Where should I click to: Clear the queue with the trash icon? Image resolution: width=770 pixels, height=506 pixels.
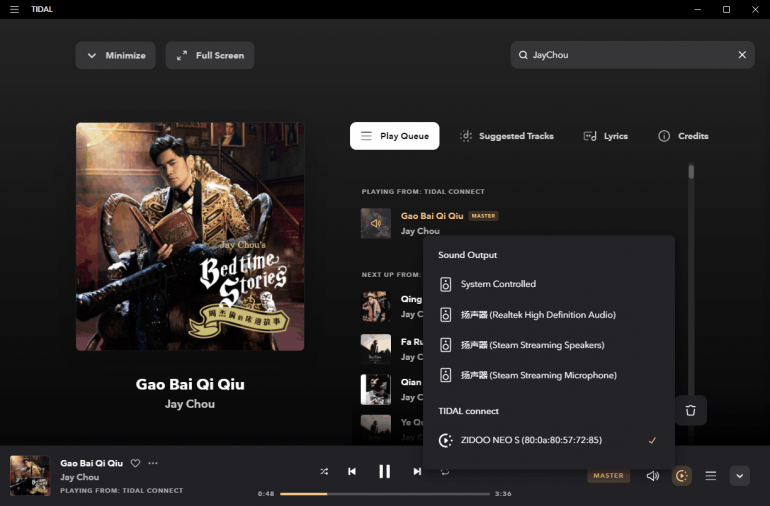pyautogui.click(x=690, y=410)
